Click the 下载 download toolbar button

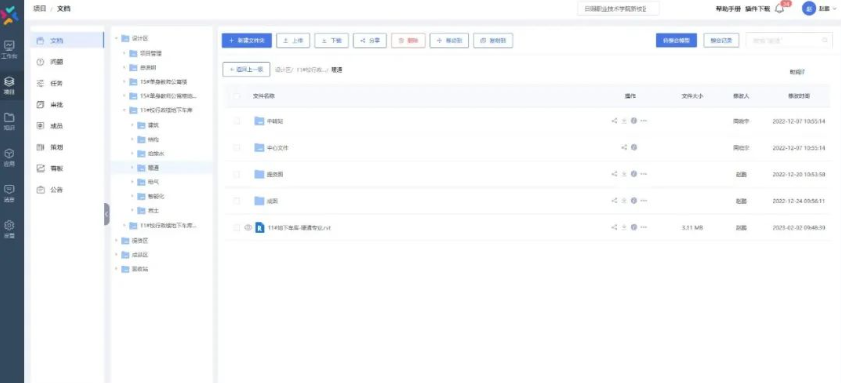click(331, 40)
